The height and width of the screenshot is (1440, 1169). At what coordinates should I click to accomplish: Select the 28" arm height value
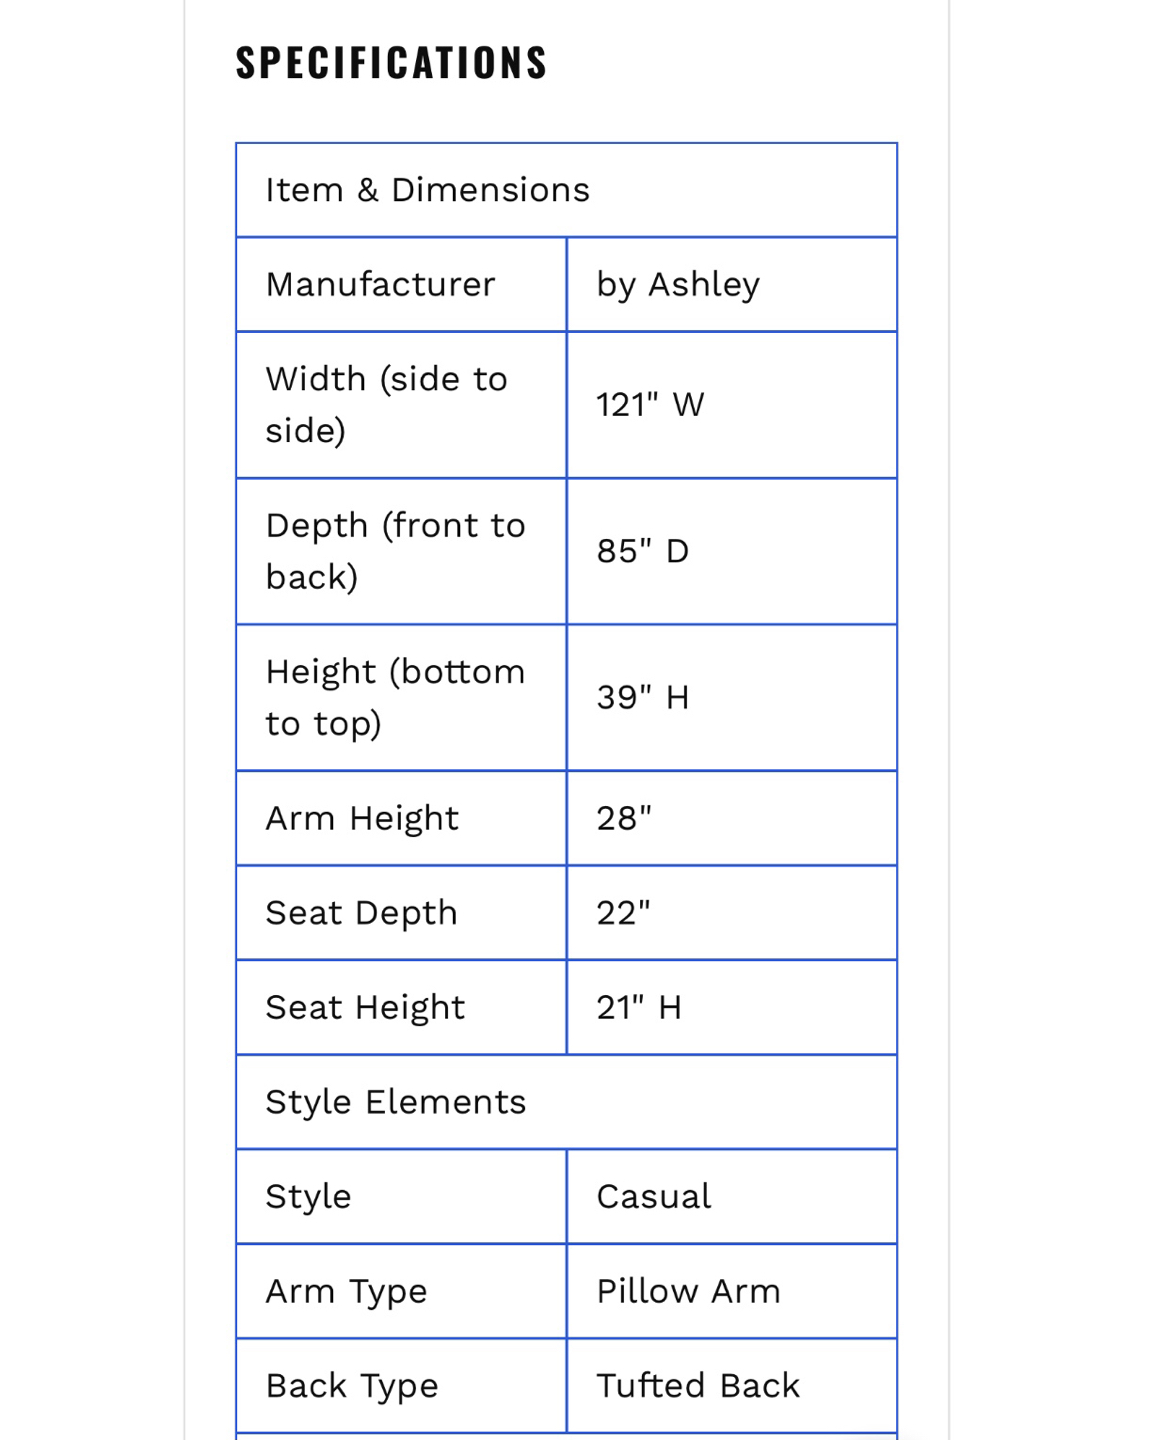click(x=624, y=818)
